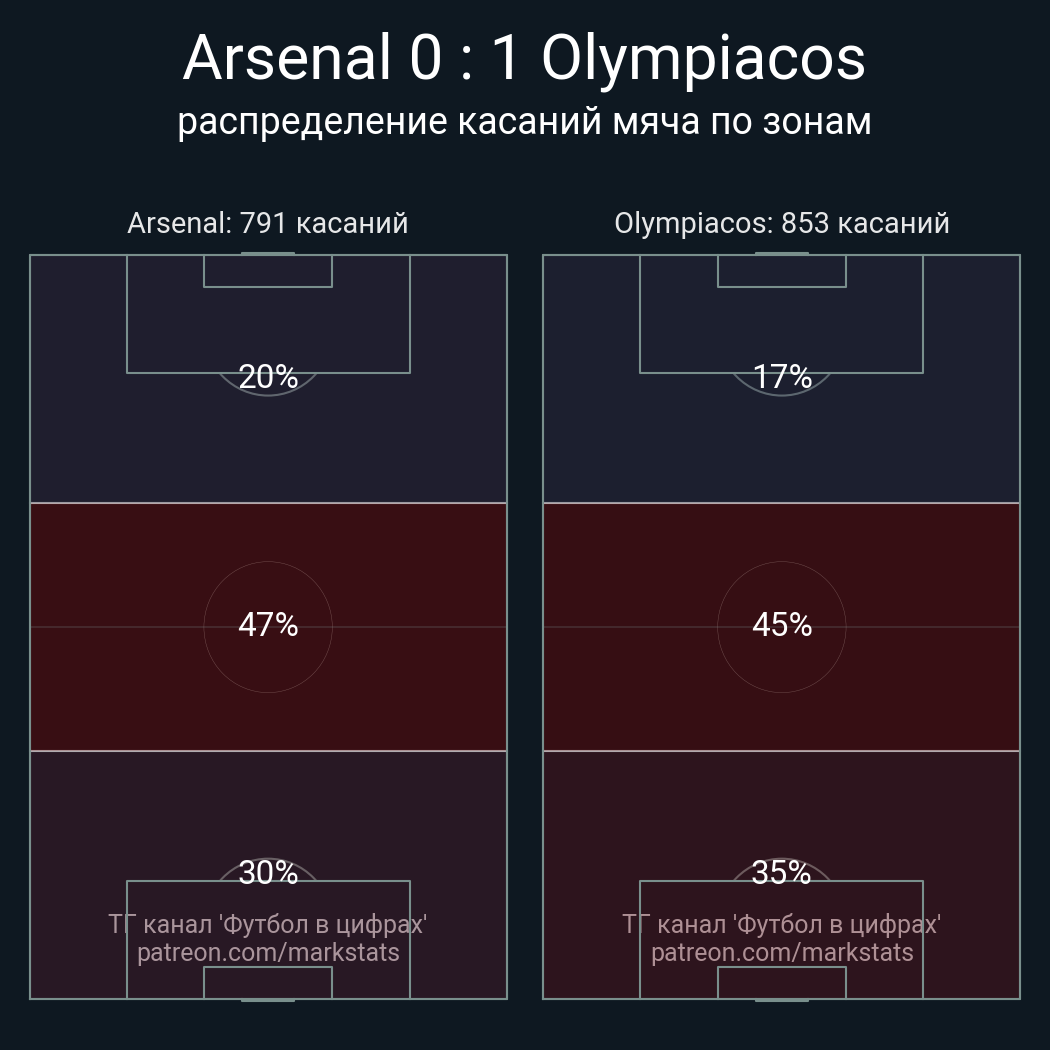Screen dimensions: 1050x1050
Task: Click the top goal area on Arsenal's pitch
Action: (268, 271)
